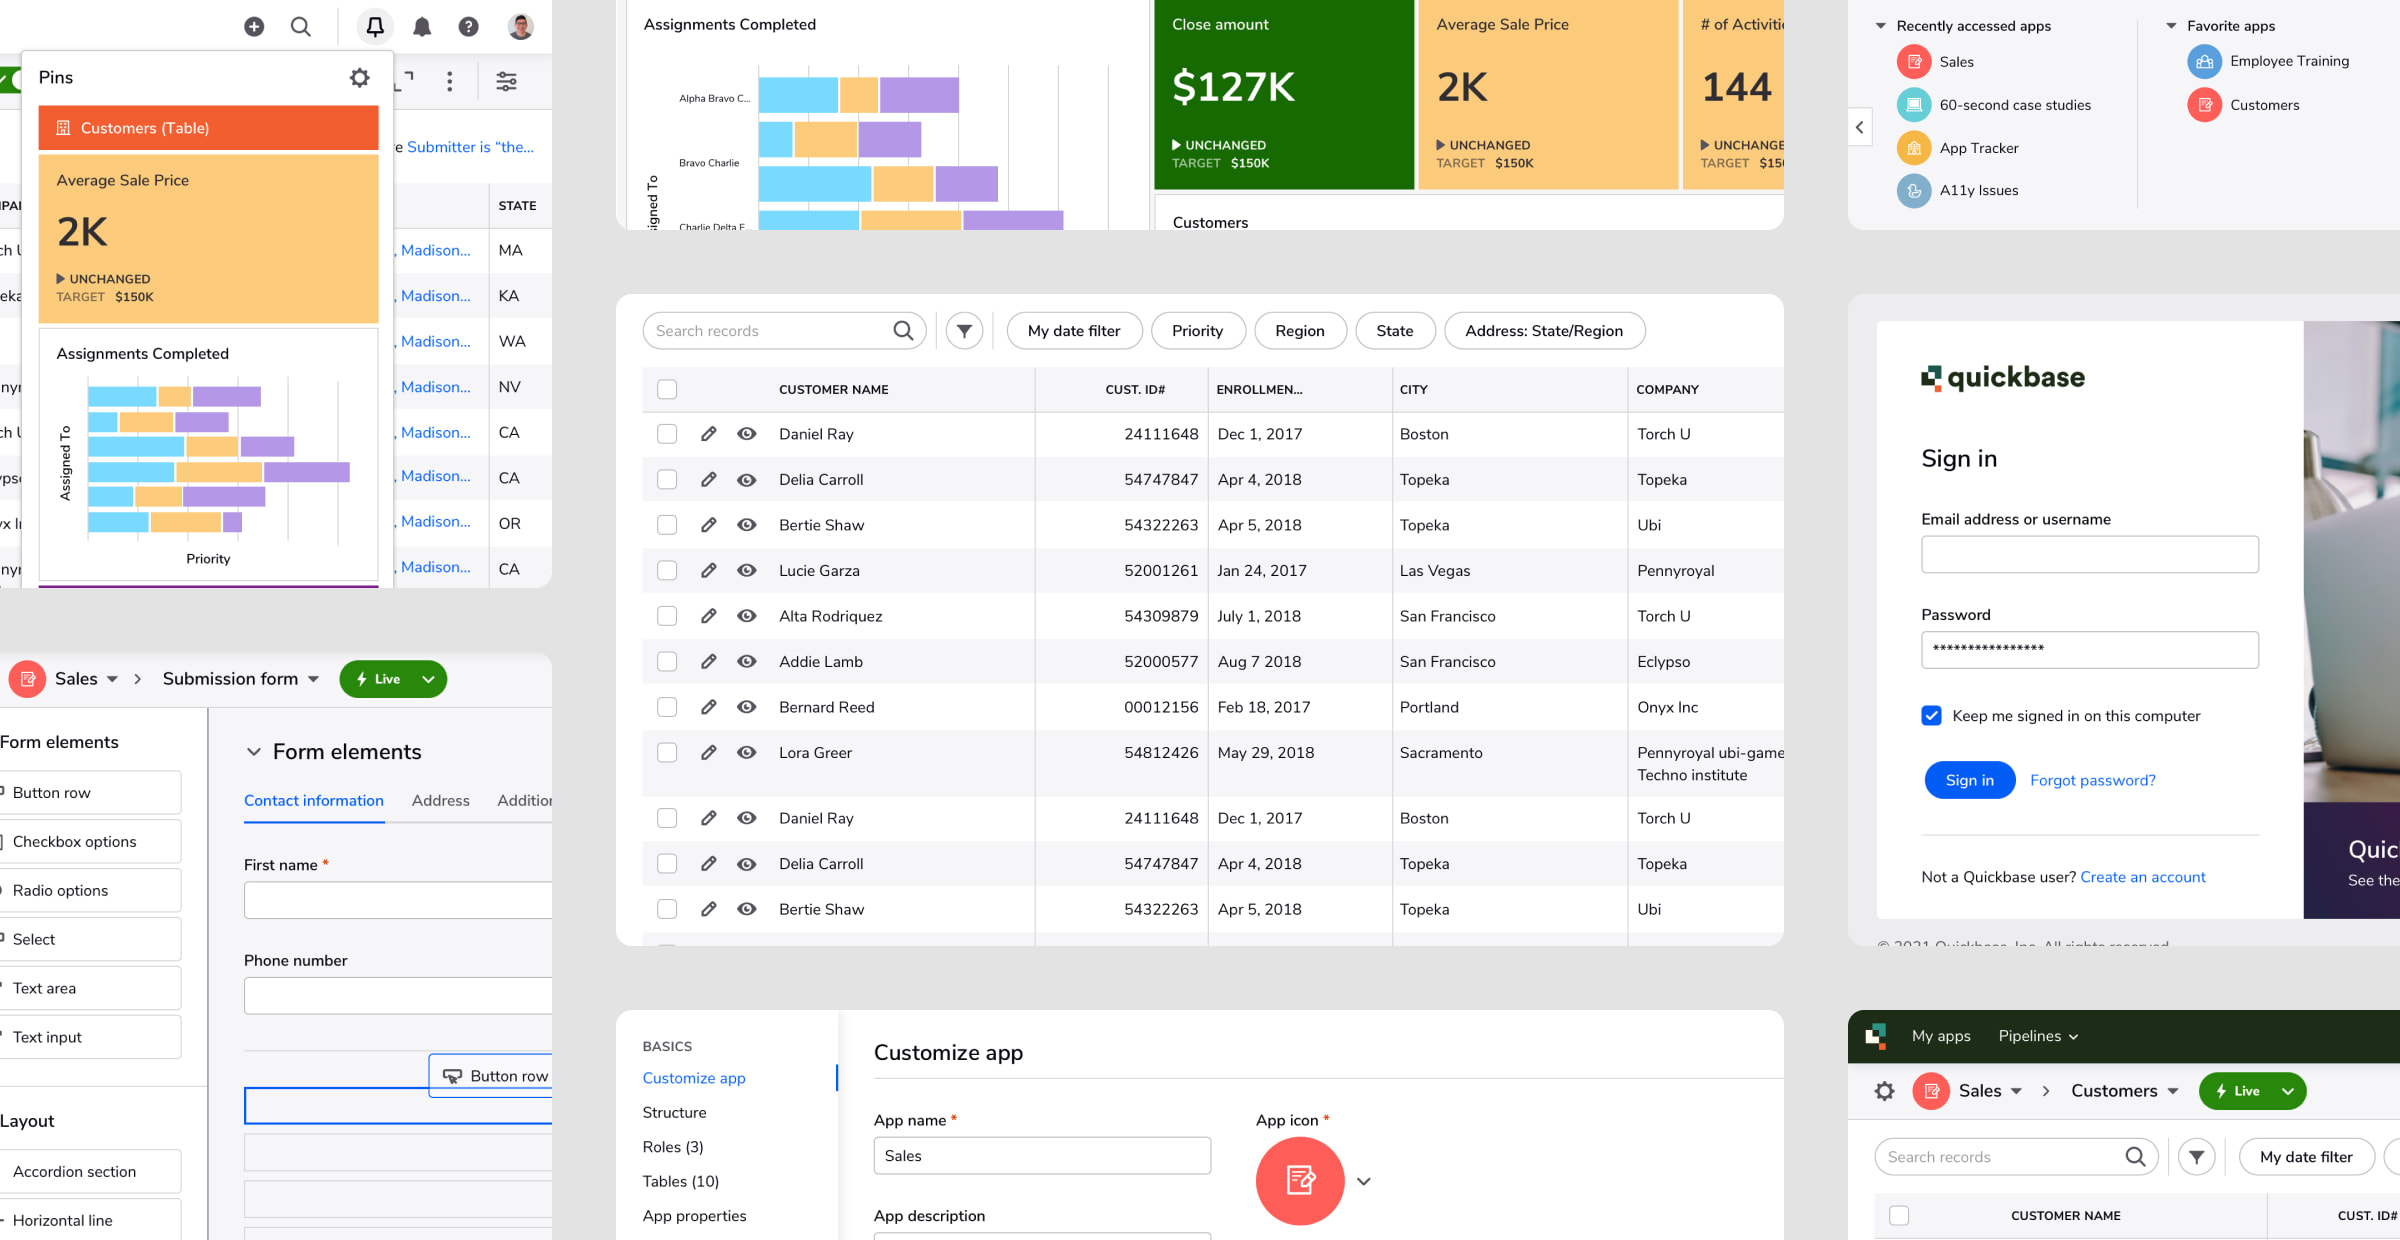Check the row checkbox for Lucie Garza

(x=667, y=570)
